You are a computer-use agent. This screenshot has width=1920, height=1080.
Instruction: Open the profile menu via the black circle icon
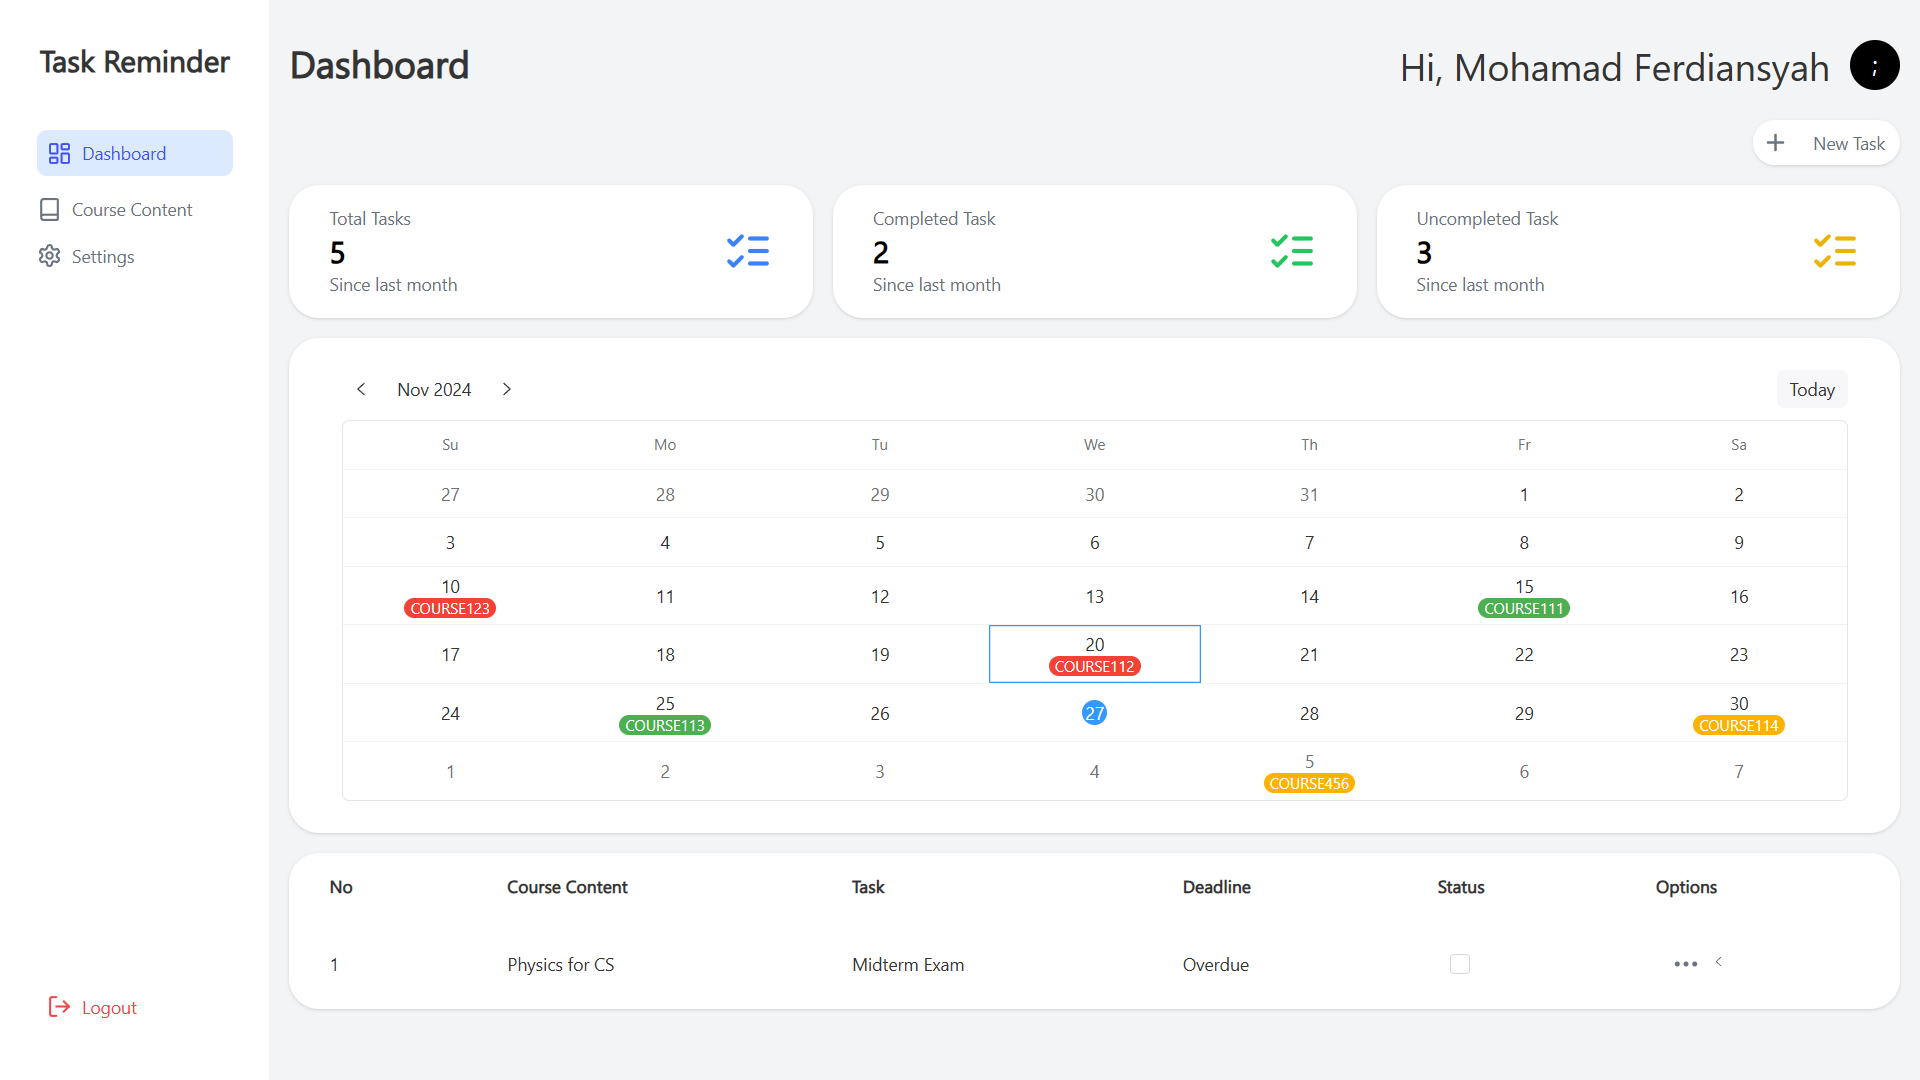[x=1875, y=65]
